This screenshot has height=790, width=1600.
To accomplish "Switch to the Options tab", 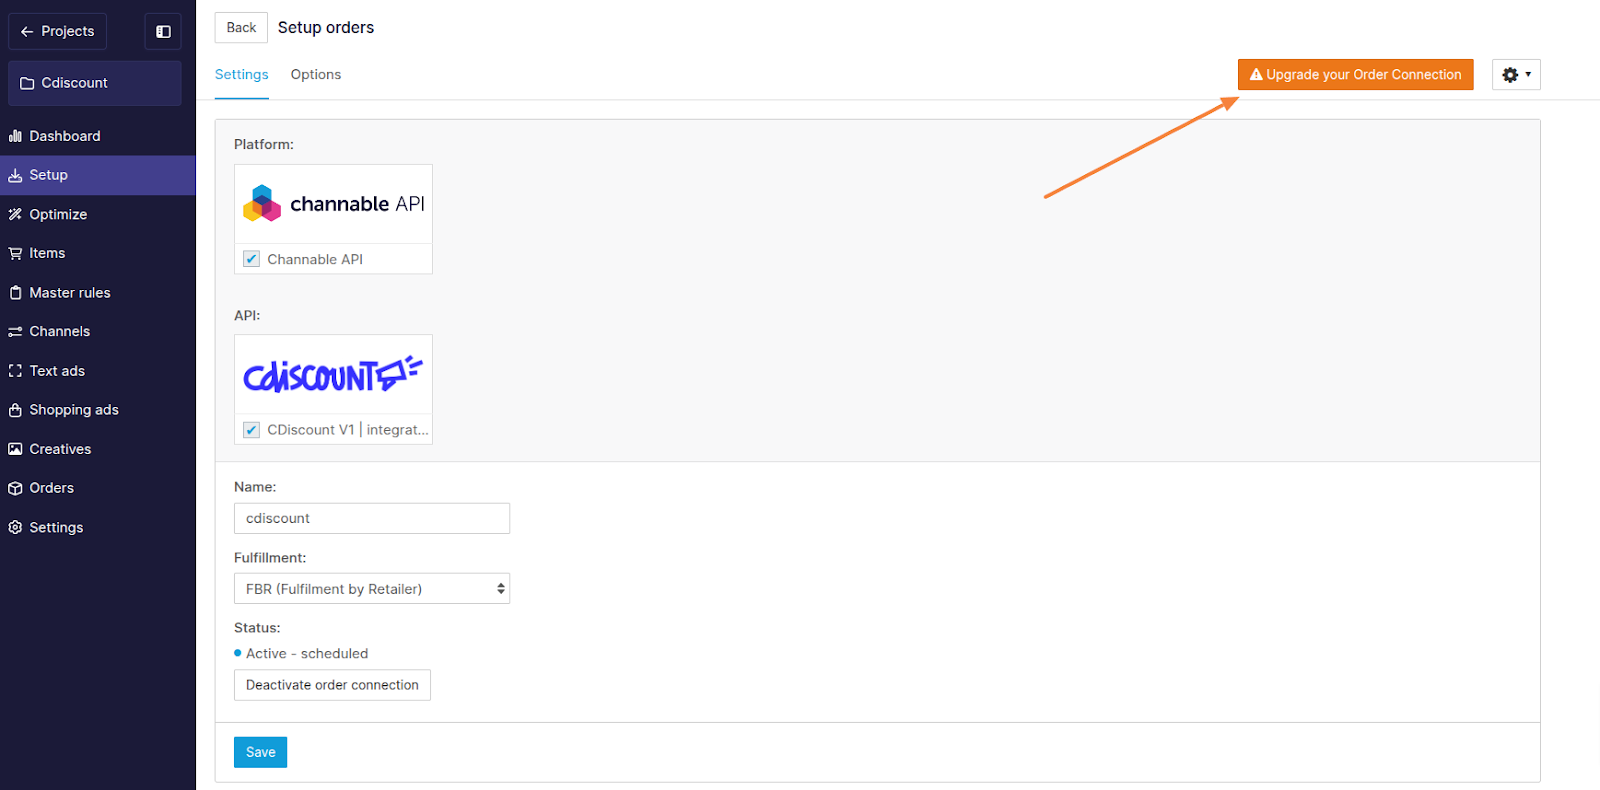I will (316, 75).
